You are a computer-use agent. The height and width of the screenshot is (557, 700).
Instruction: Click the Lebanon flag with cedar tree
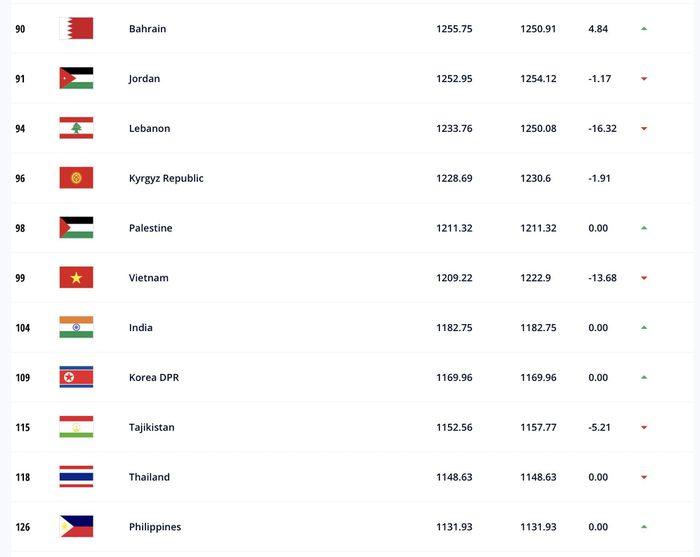[76, 128]
